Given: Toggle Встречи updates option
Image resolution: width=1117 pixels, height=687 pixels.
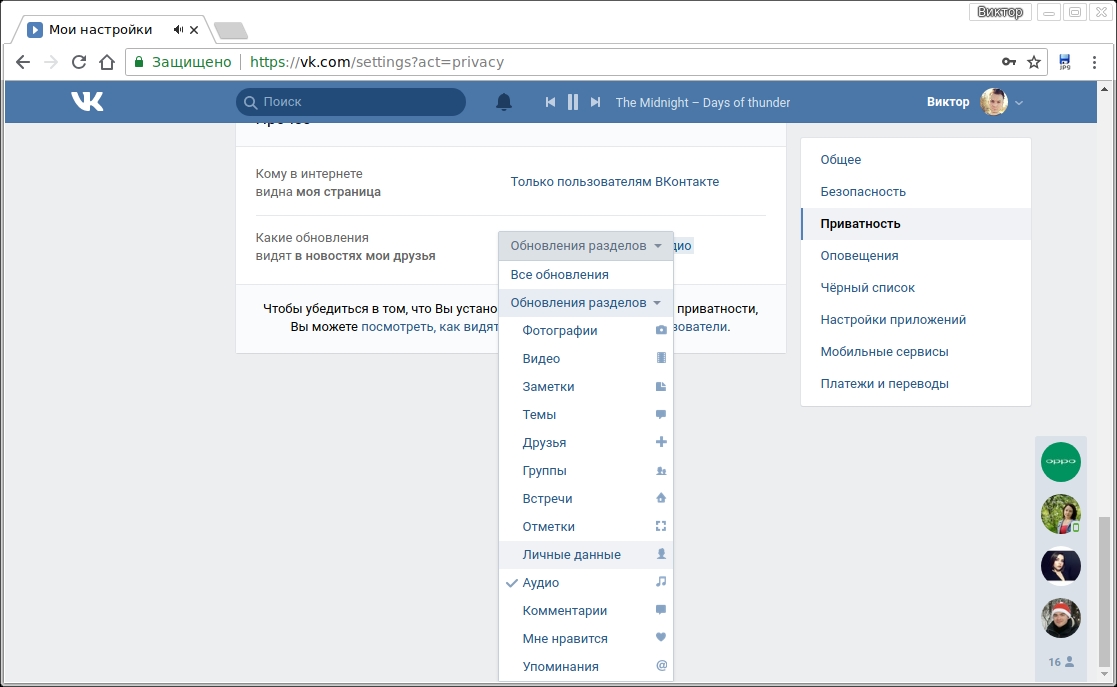Looking at the screenshot, I should (586, 499).
